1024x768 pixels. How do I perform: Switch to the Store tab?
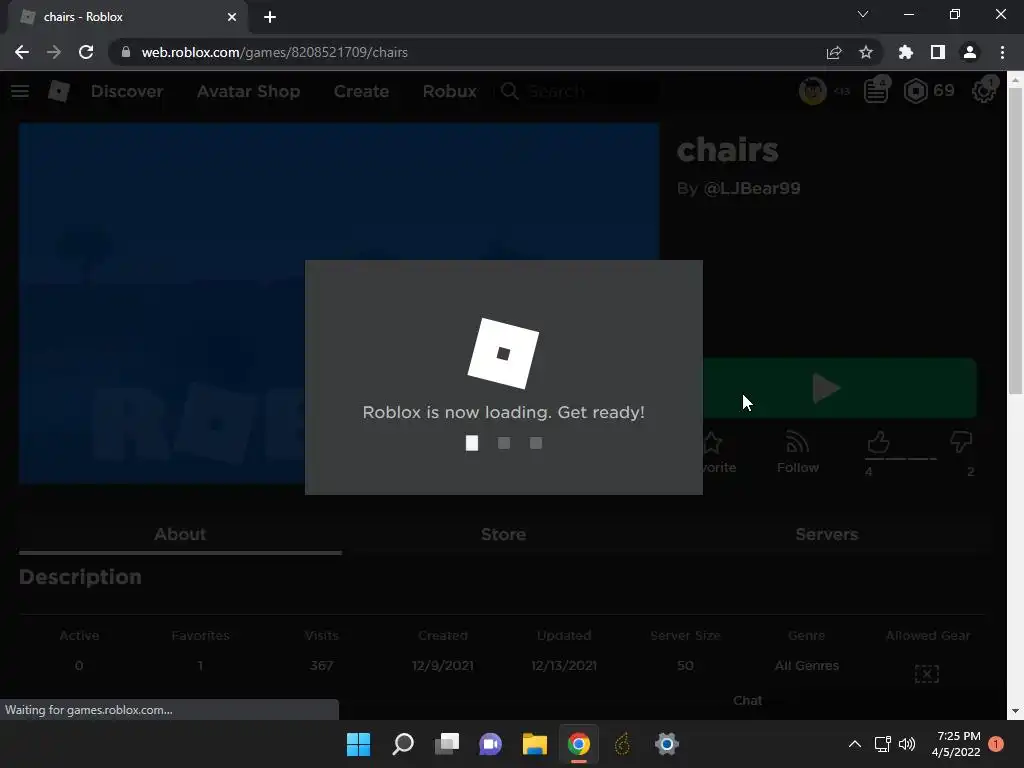504,534
